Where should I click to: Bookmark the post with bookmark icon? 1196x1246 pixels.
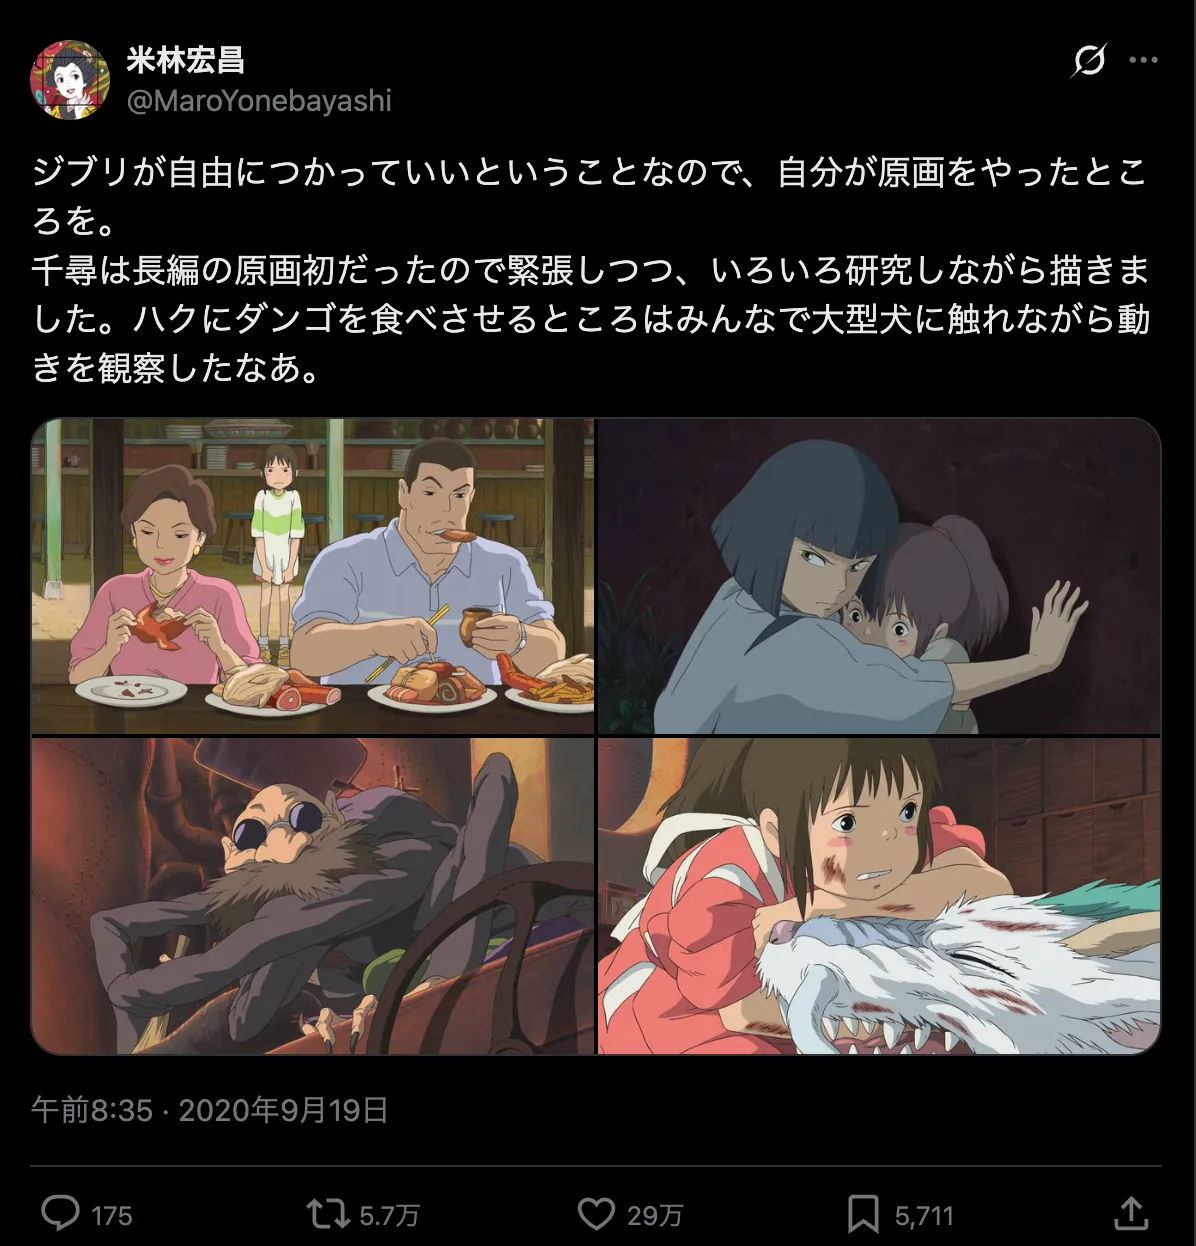click(x=863, y=1214)
